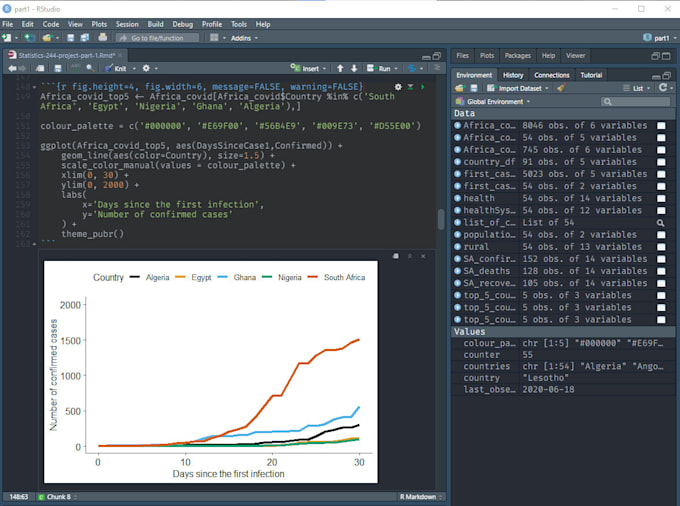
Task: Expand the SA_deaths object details
Action: point(458,271)
